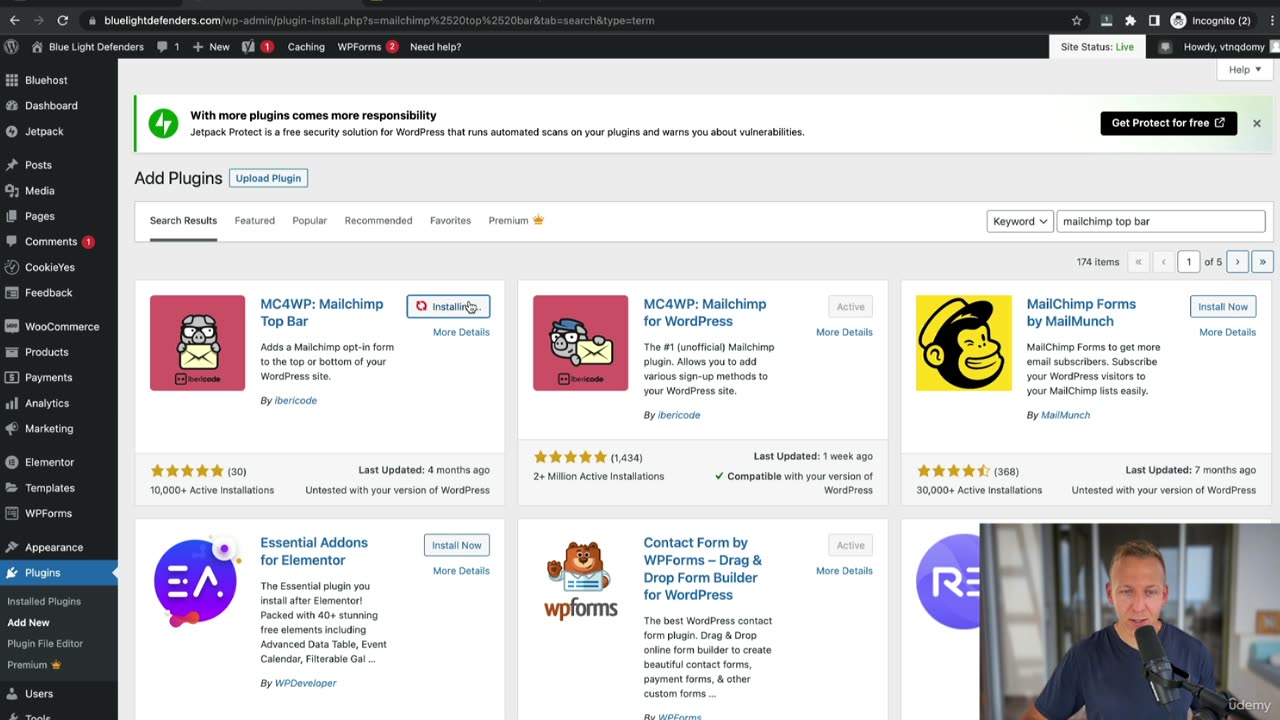Switch to the Favorites tab

[x=450, y=220]
